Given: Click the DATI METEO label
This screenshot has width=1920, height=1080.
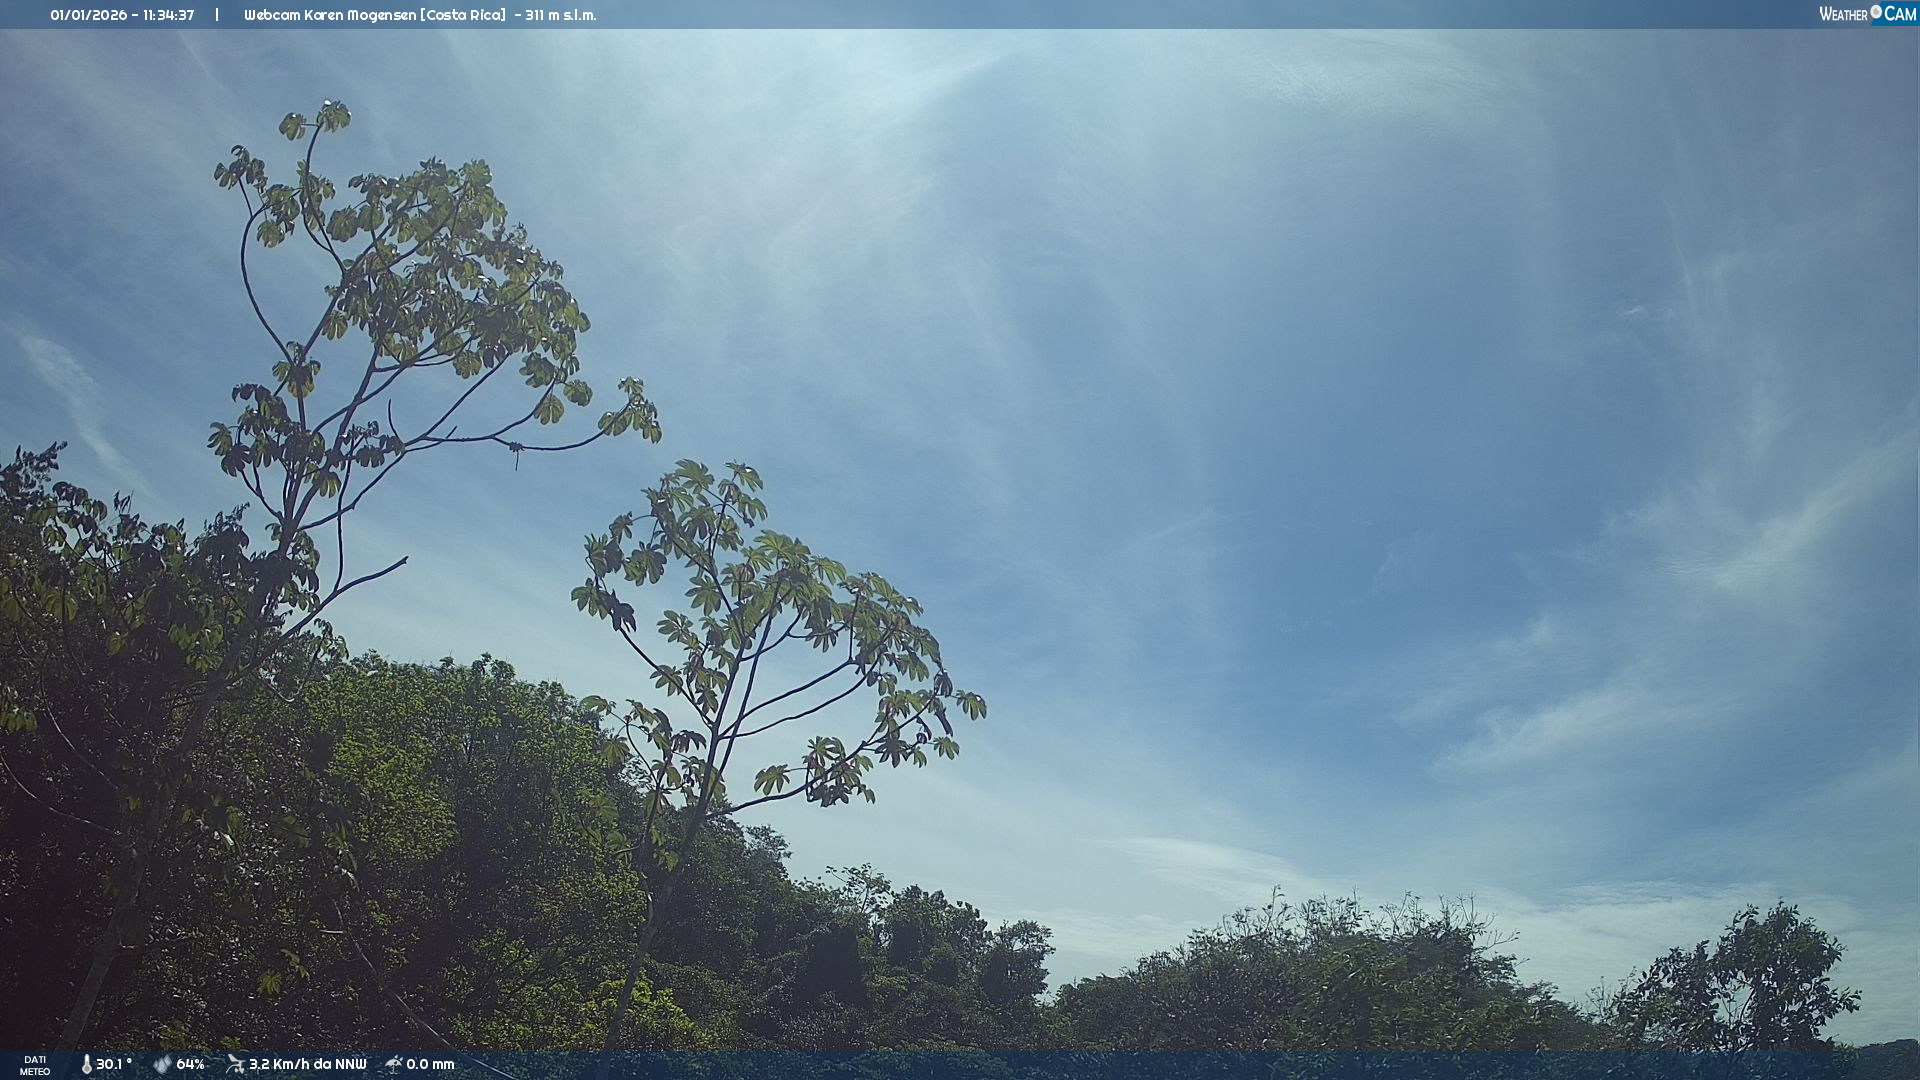Looking at the screenshot, I should (x=35, y=1065).
